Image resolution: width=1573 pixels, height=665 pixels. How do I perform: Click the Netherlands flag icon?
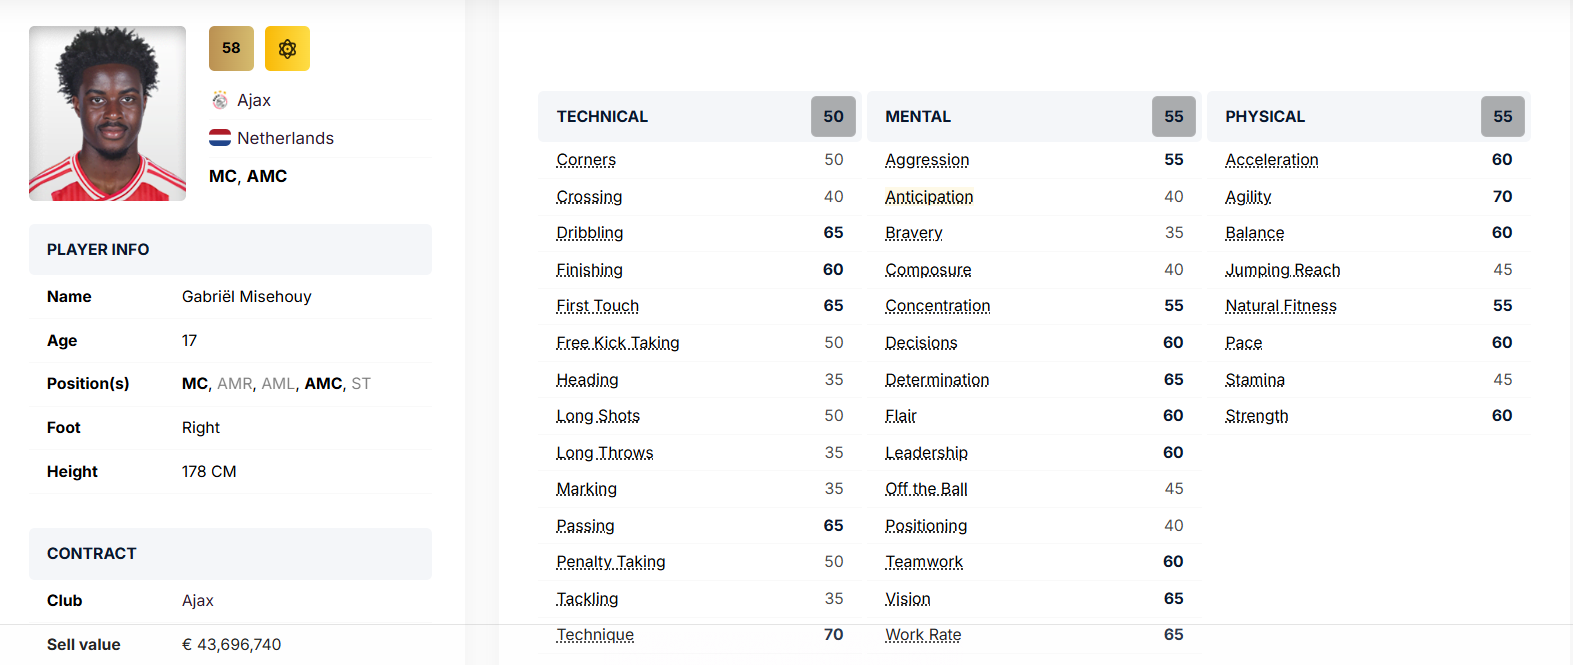pyautogui.click(x=220, y=138)
